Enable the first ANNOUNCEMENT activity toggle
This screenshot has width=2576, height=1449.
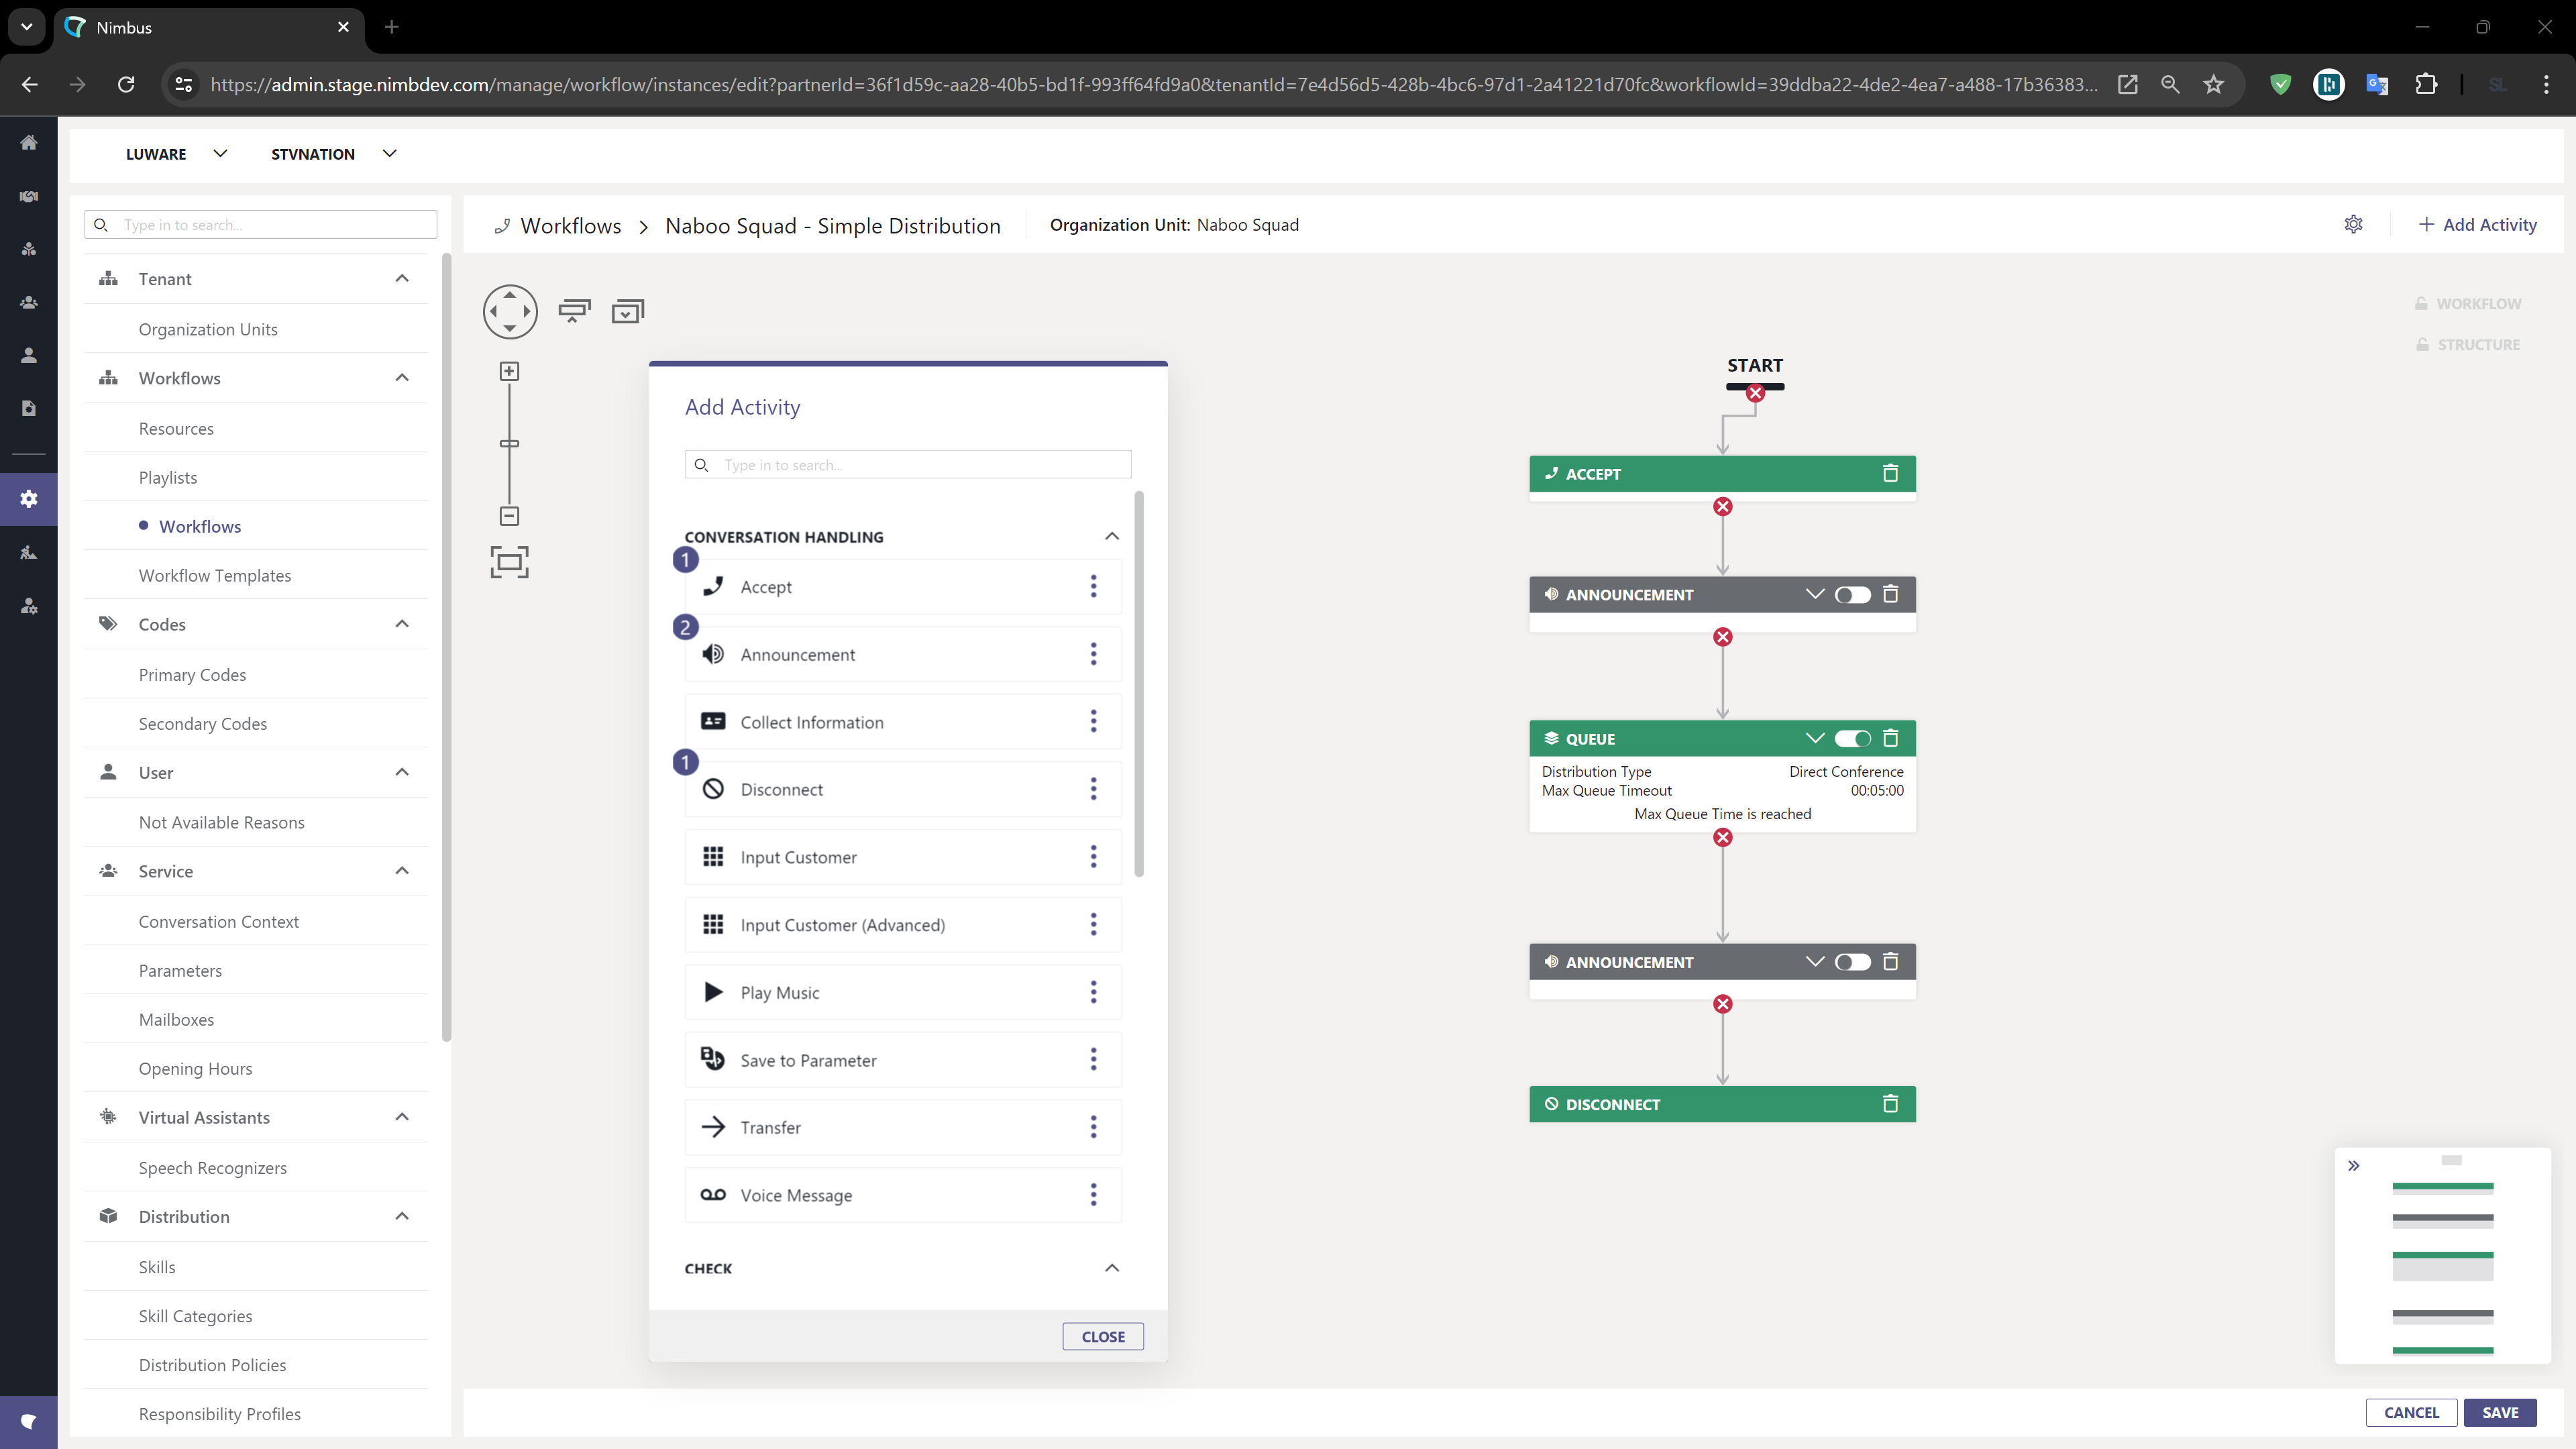(x=1852, y=595)
